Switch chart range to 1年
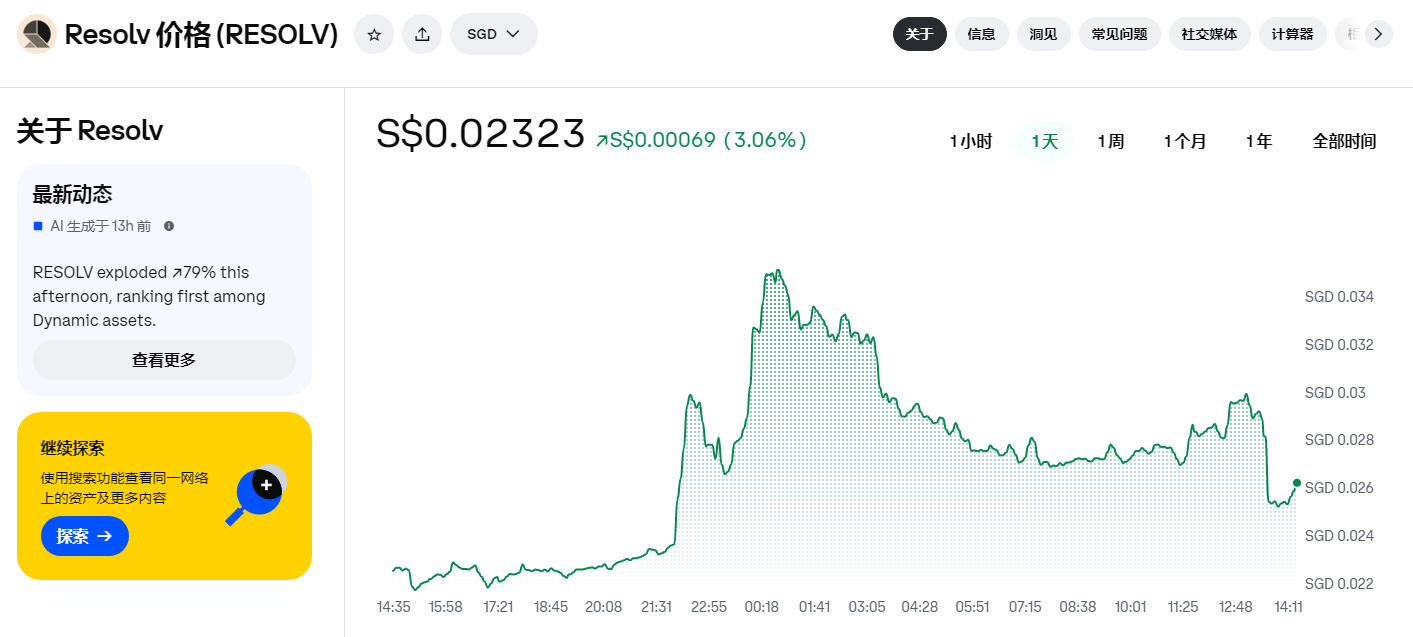This screenshot has width=1413, height=637. 1259,142
